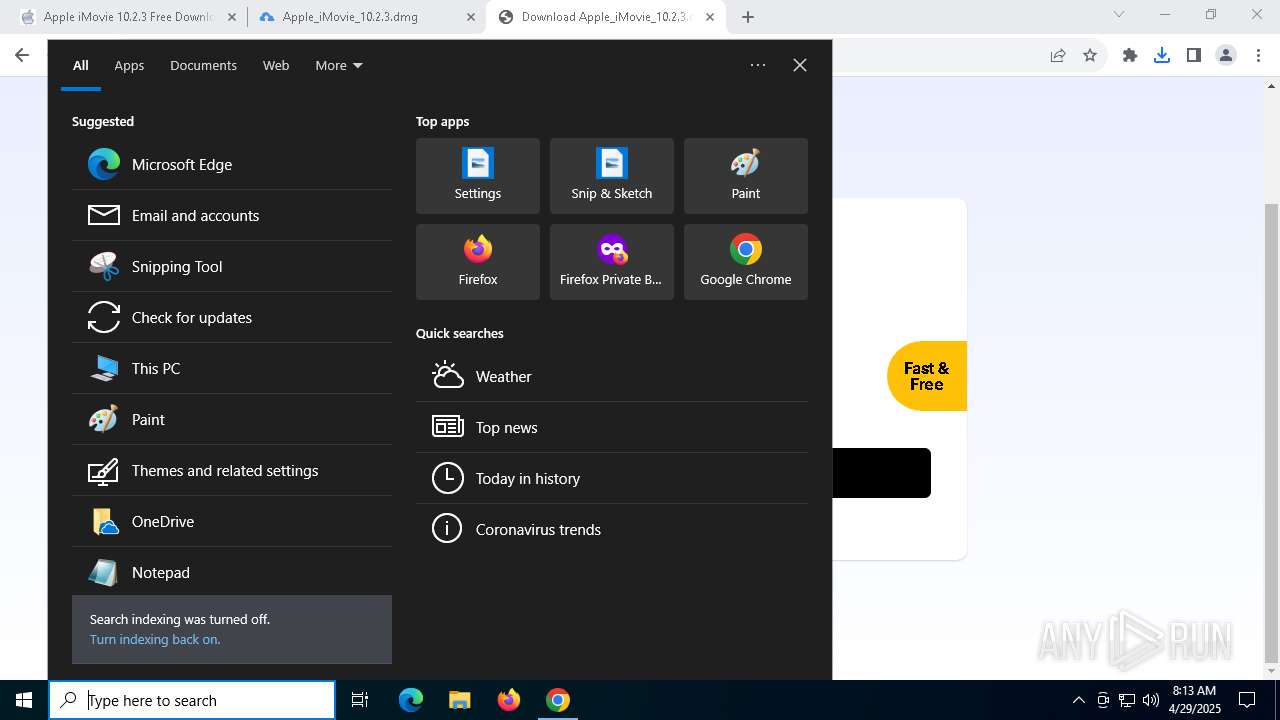Open Chrome profile menu
Screen dimensions: 1280x720
(x=1226, y=55)
